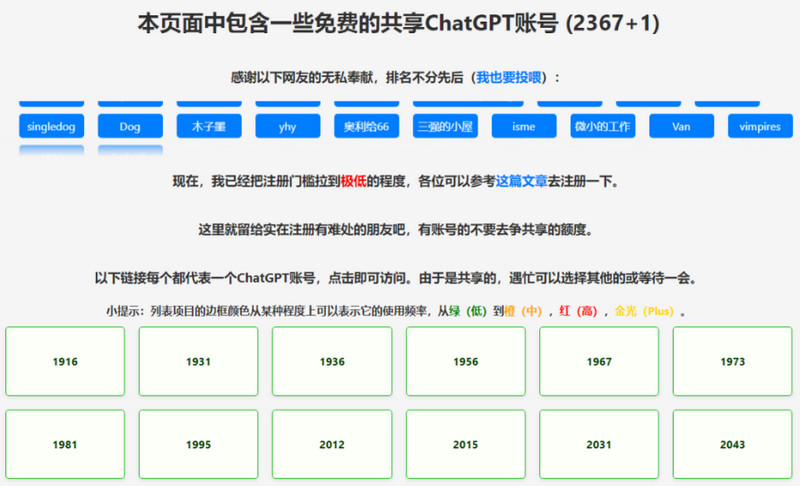The image size is (800, 486).
Task: Open shared account 1973
Action: [x=733, y=361]
